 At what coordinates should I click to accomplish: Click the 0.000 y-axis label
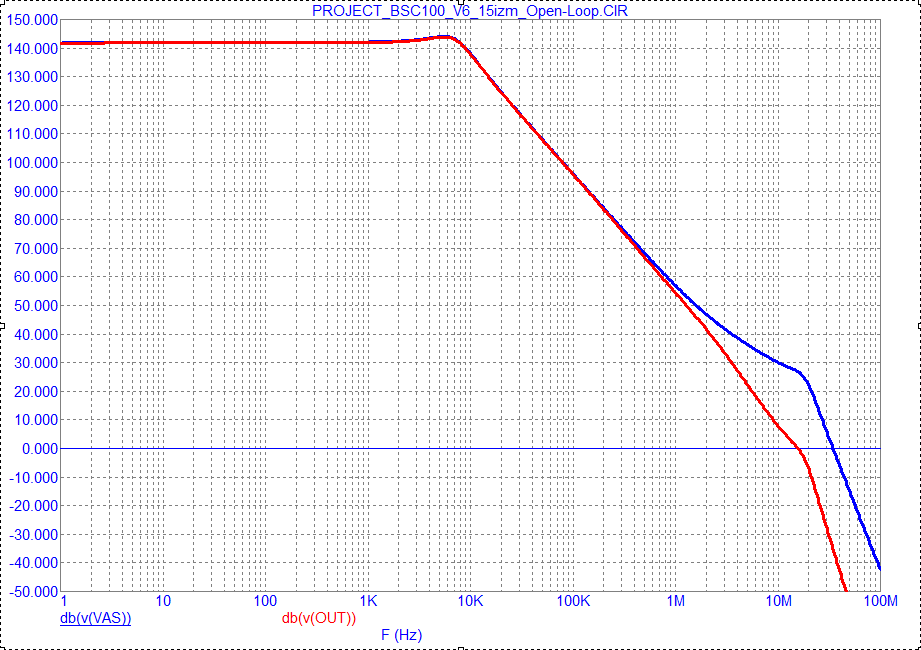(40, 449)
